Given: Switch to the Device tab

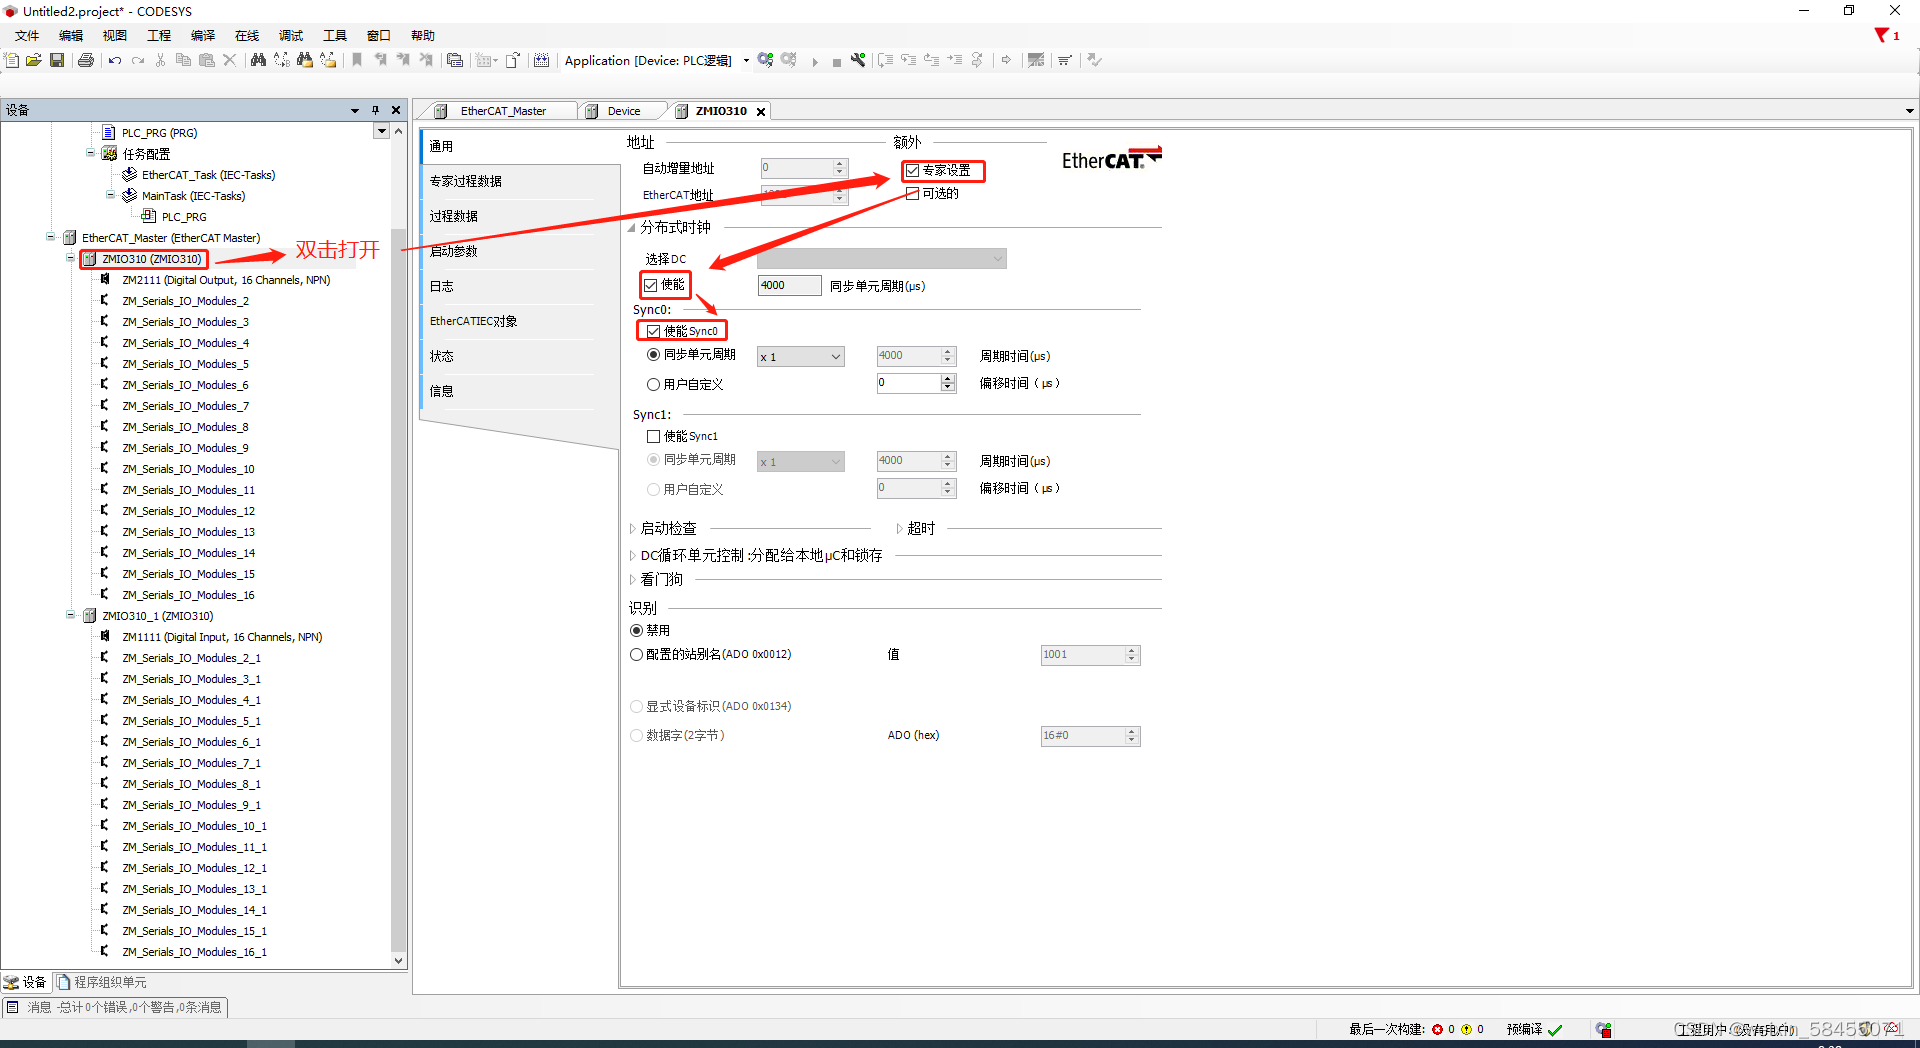Looking at the screenshot, I should (622, 111).
